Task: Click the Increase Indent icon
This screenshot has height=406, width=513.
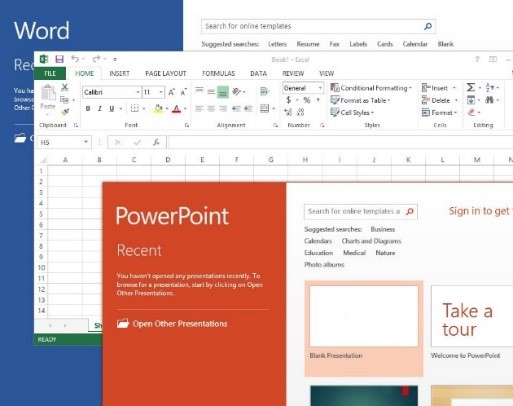Action: 248,109
